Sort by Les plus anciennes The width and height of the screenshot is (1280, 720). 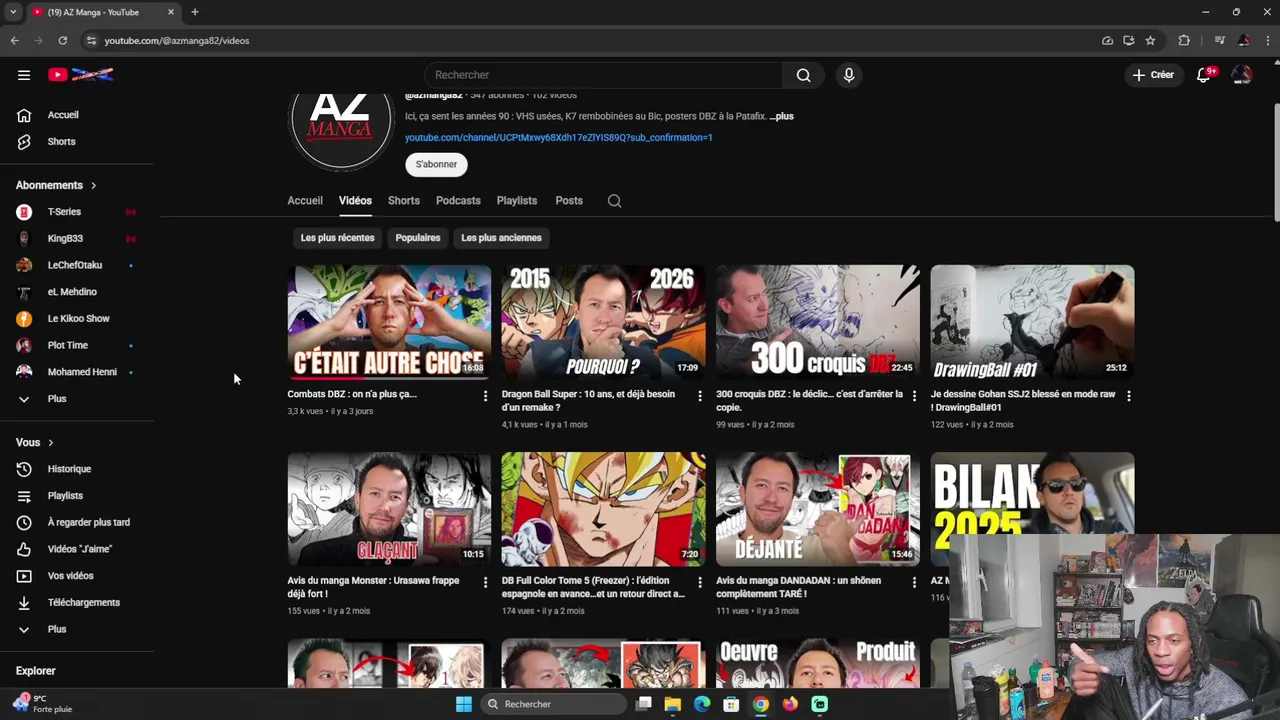click(501, 238)
